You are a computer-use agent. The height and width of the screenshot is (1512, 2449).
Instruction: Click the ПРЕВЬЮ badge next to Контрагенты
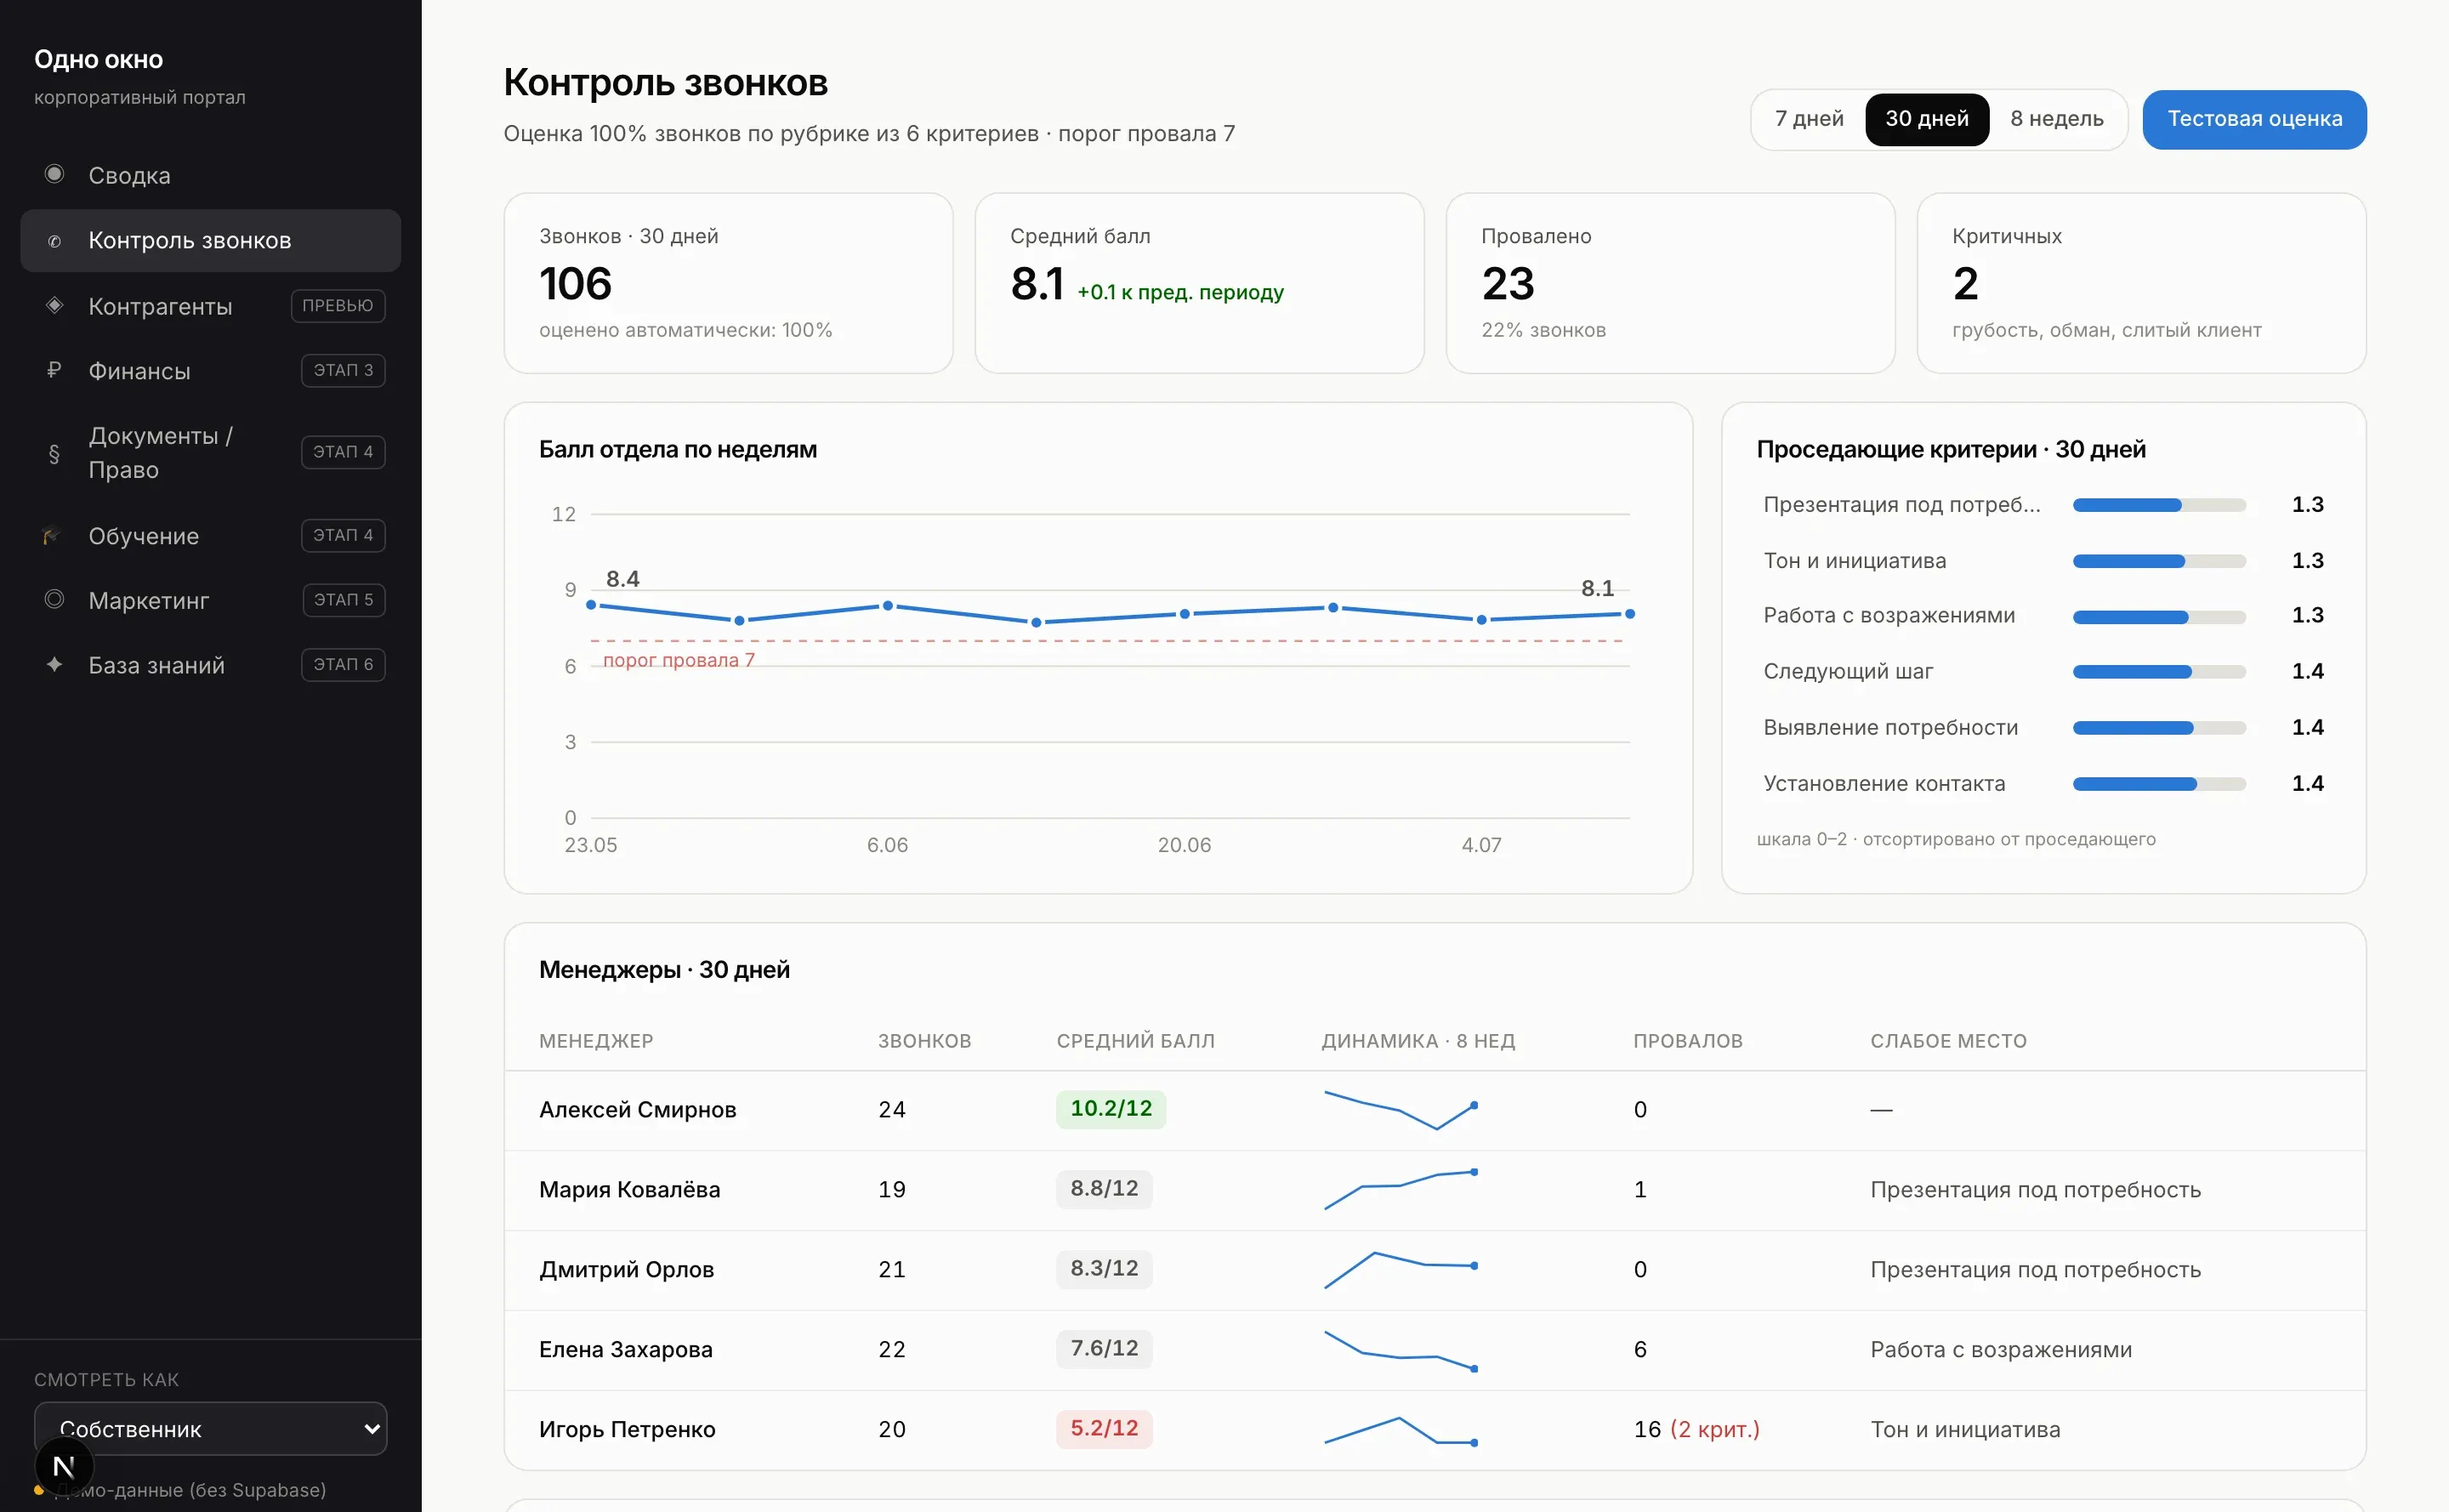(x=337, y=305)
